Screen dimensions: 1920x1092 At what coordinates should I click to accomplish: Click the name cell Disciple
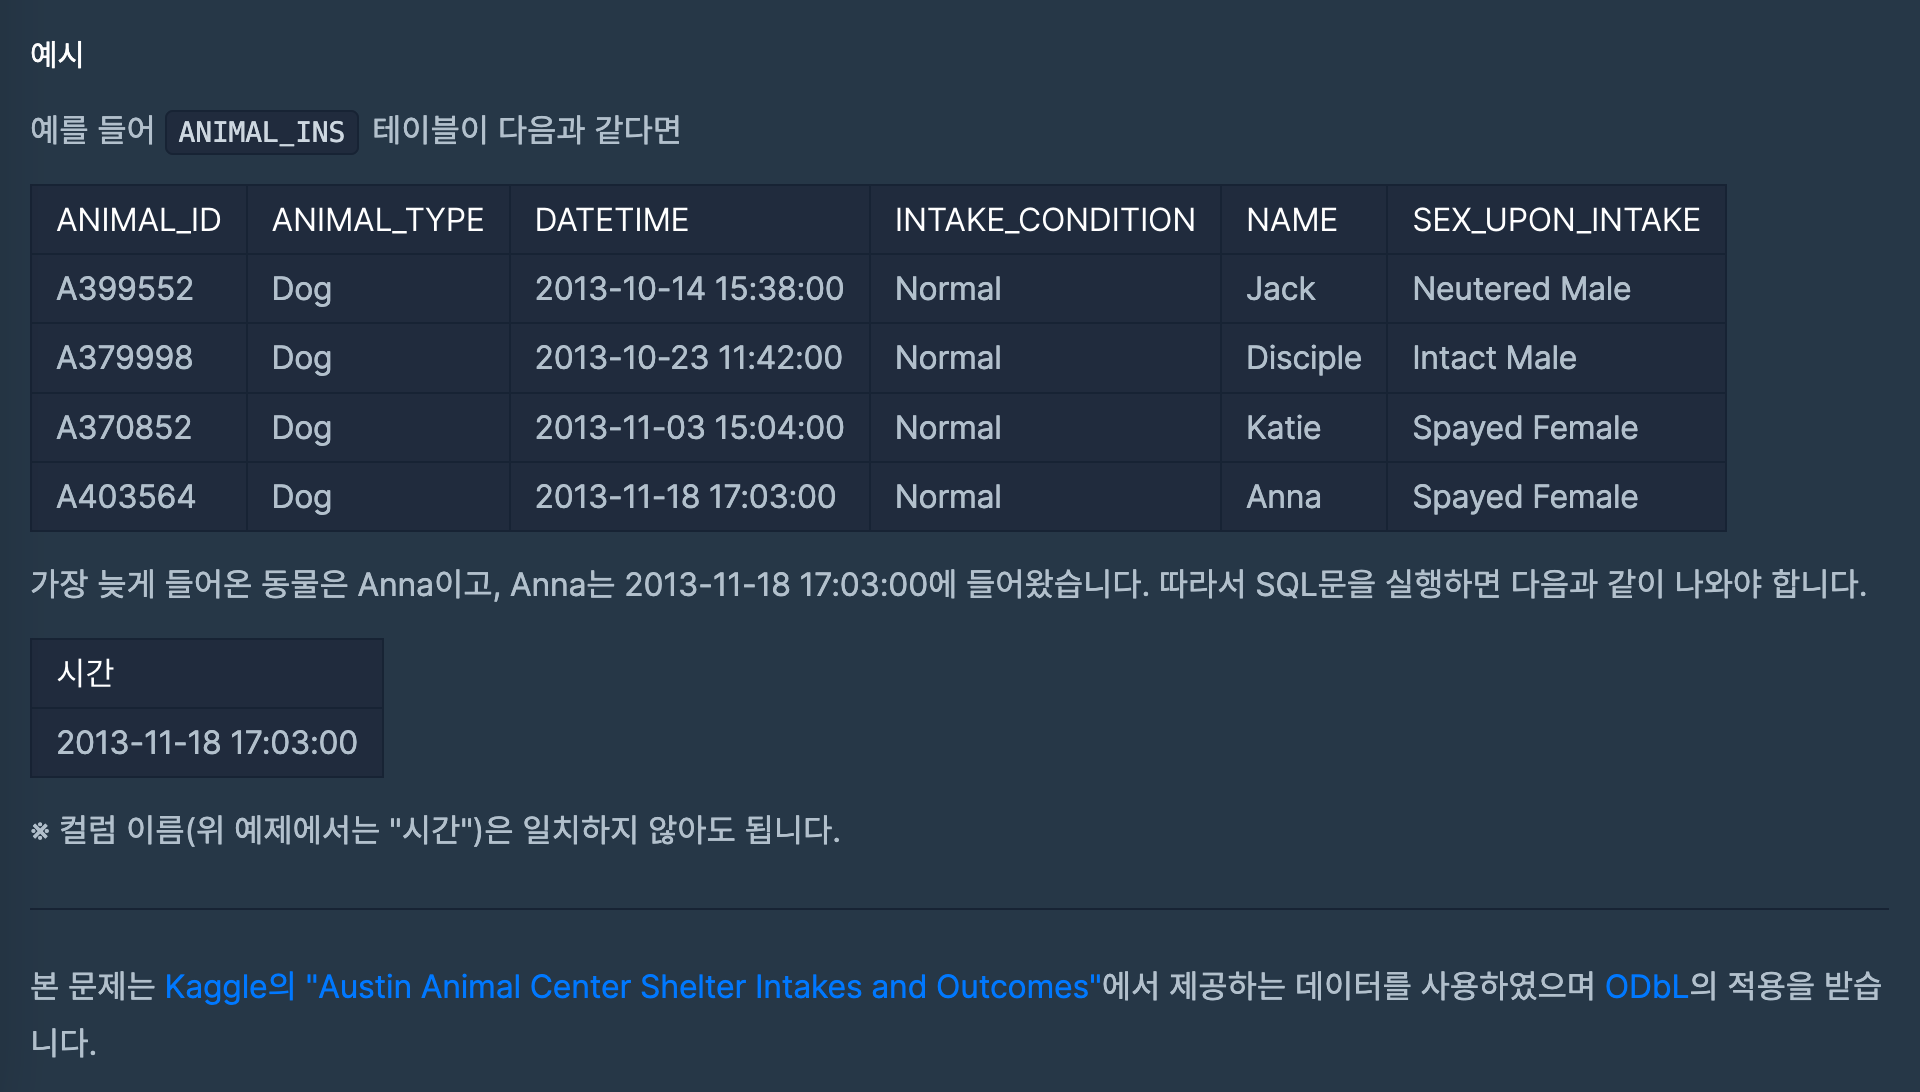(1303, 358)
